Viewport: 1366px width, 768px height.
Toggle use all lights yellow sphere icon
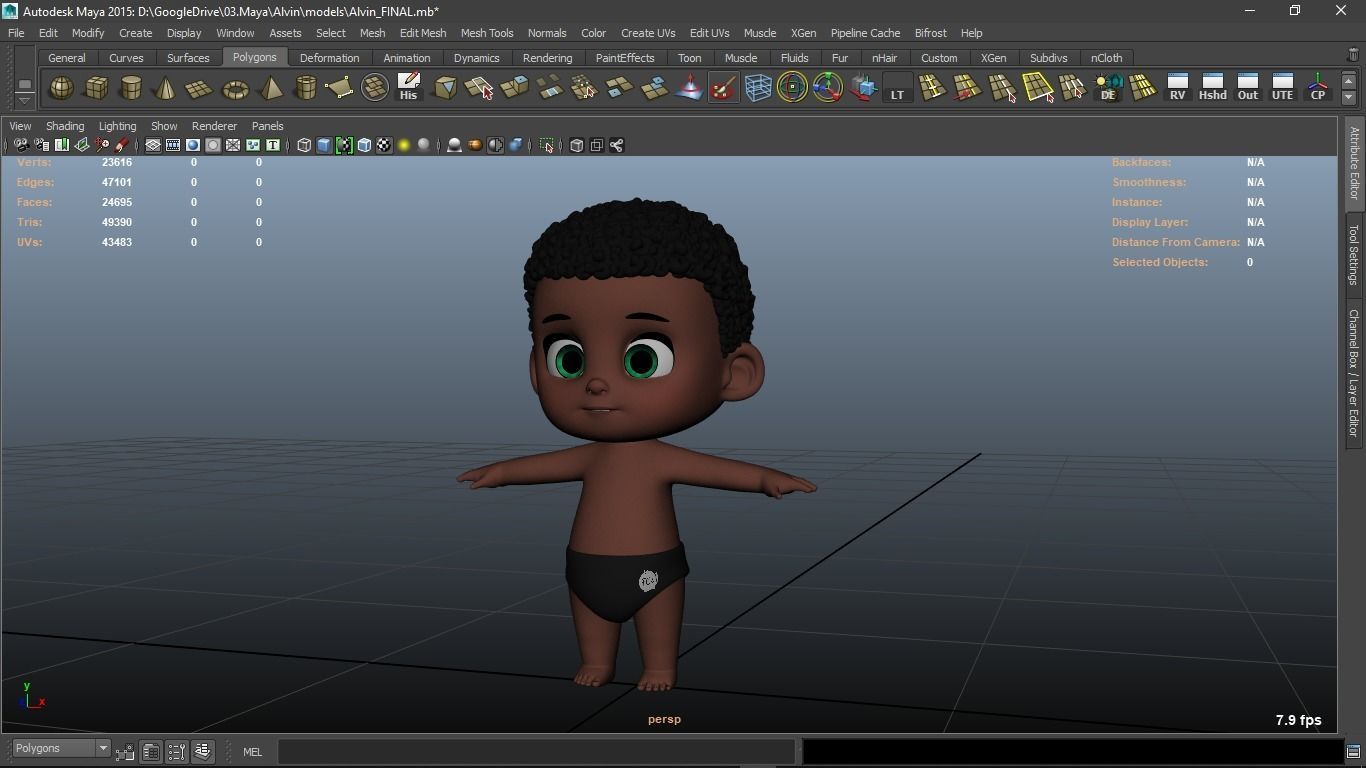pos(404,145)
